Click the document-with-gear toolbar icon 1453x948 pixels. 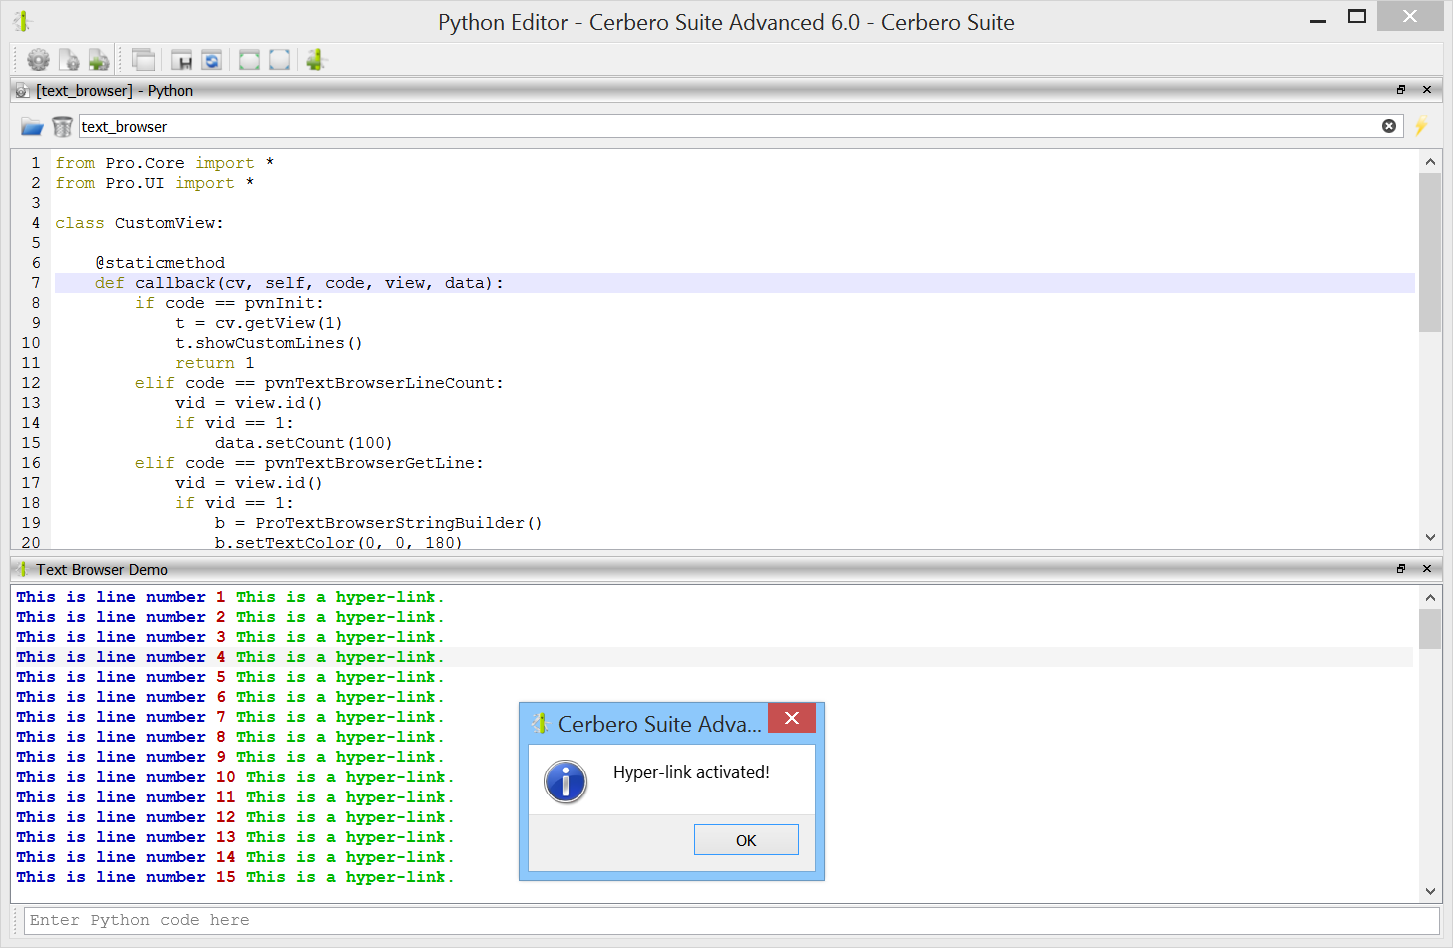coord(69,60)
